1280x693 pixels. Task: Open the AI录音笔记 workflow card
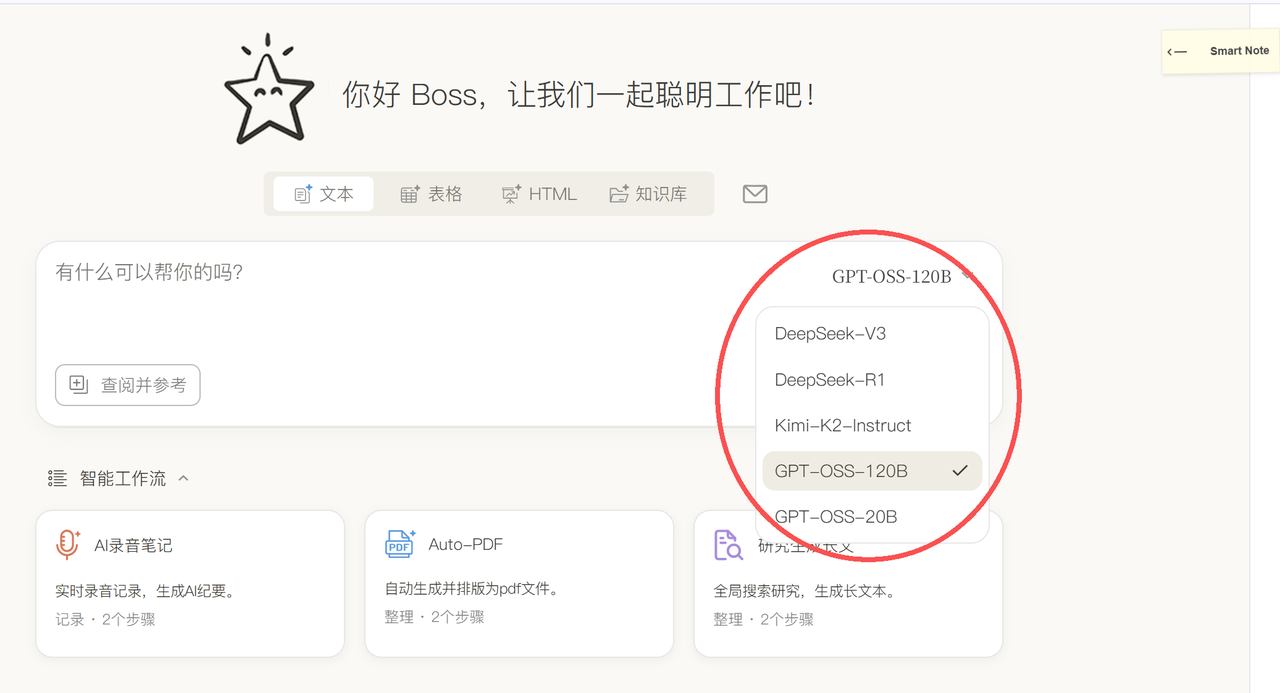click(190, 584)
